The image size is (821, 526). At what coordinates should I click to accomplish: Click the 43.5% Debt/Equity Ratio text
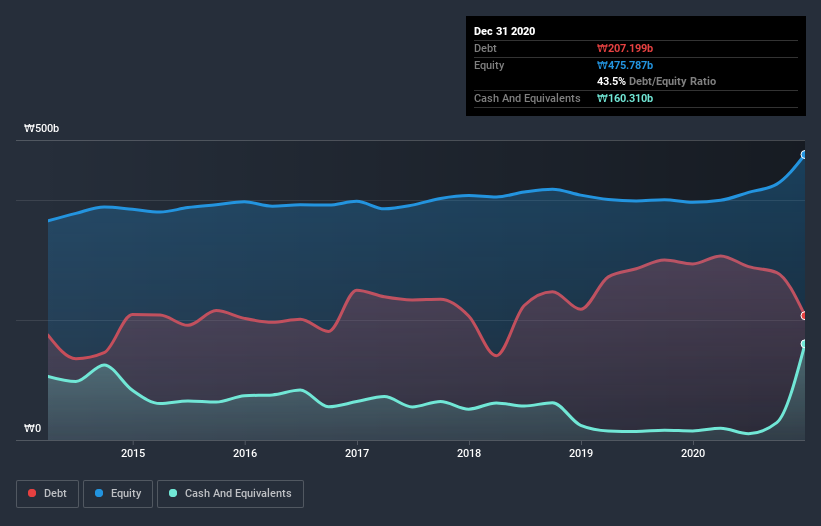pos(657,81)
